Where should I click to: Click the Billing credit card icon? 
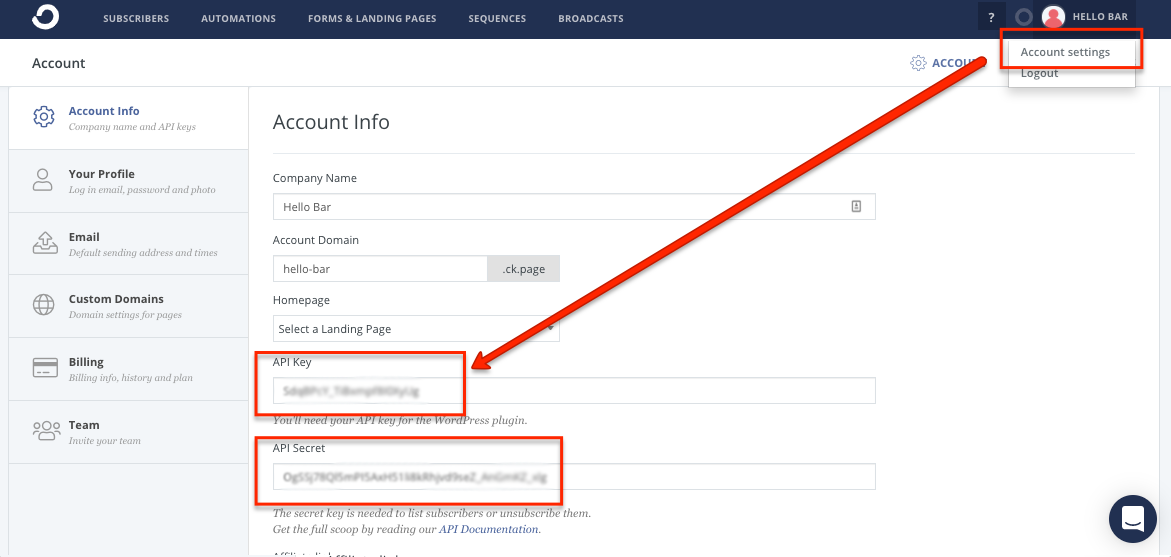point(45,367)
